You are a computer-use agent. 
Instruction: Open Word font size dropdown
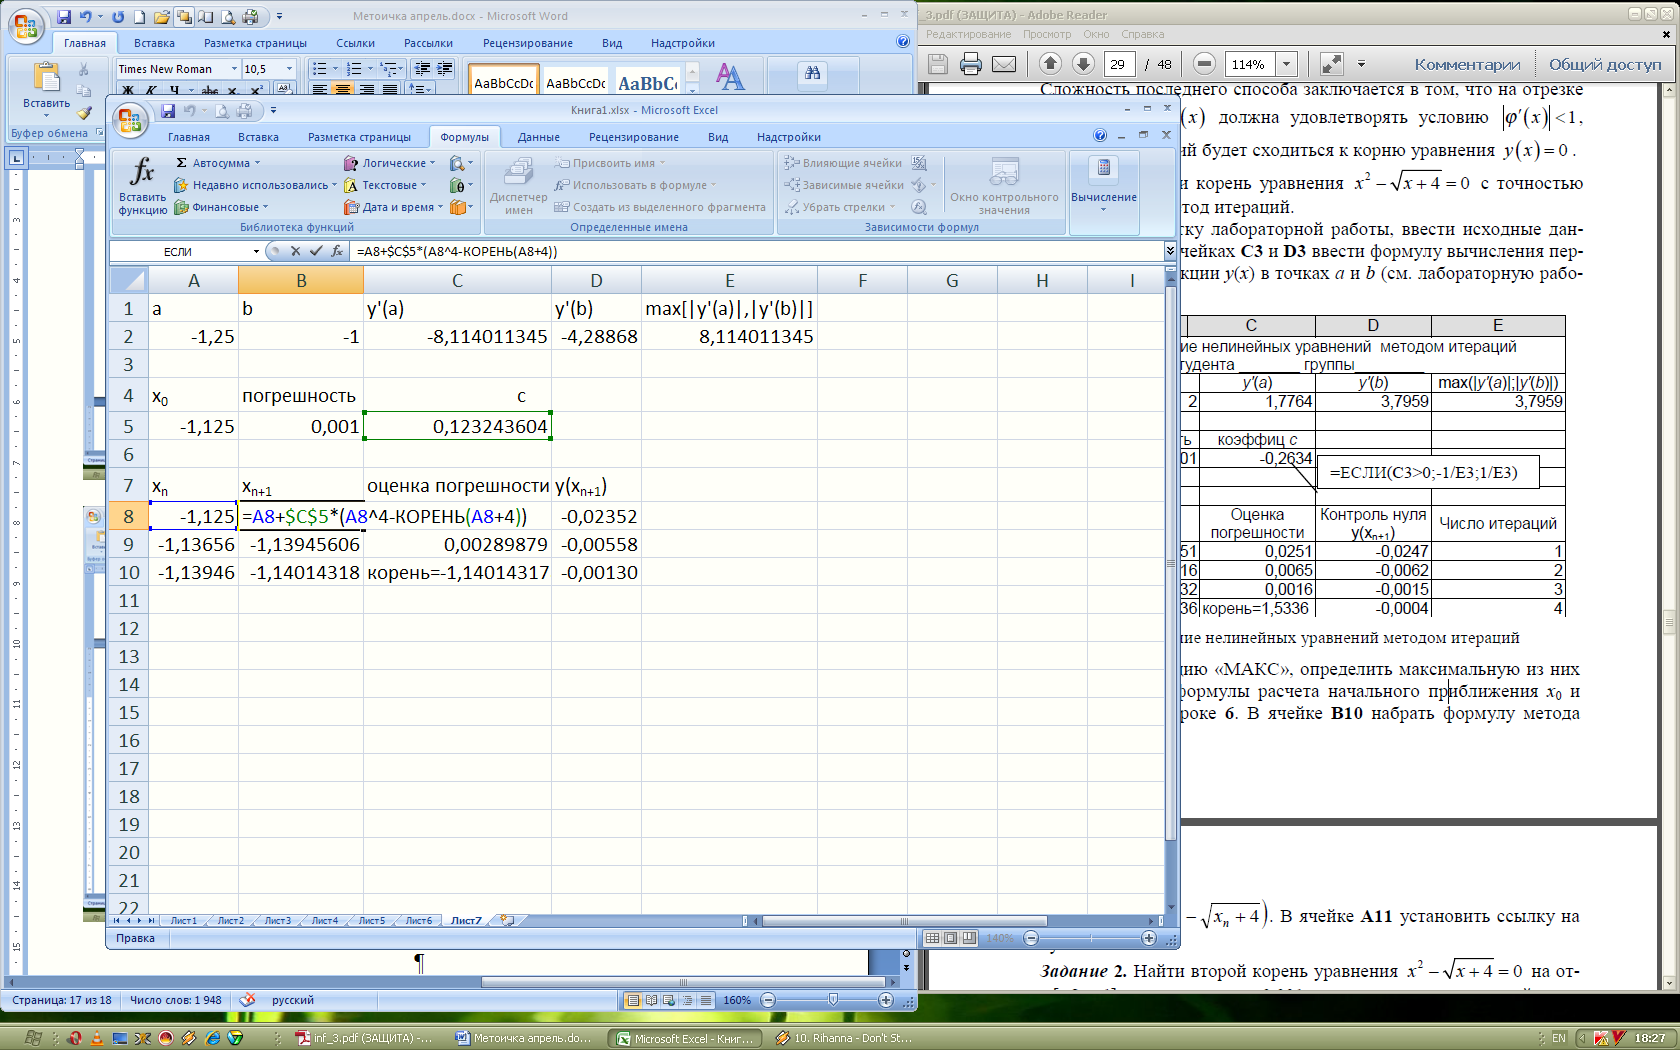pos(289,69)
